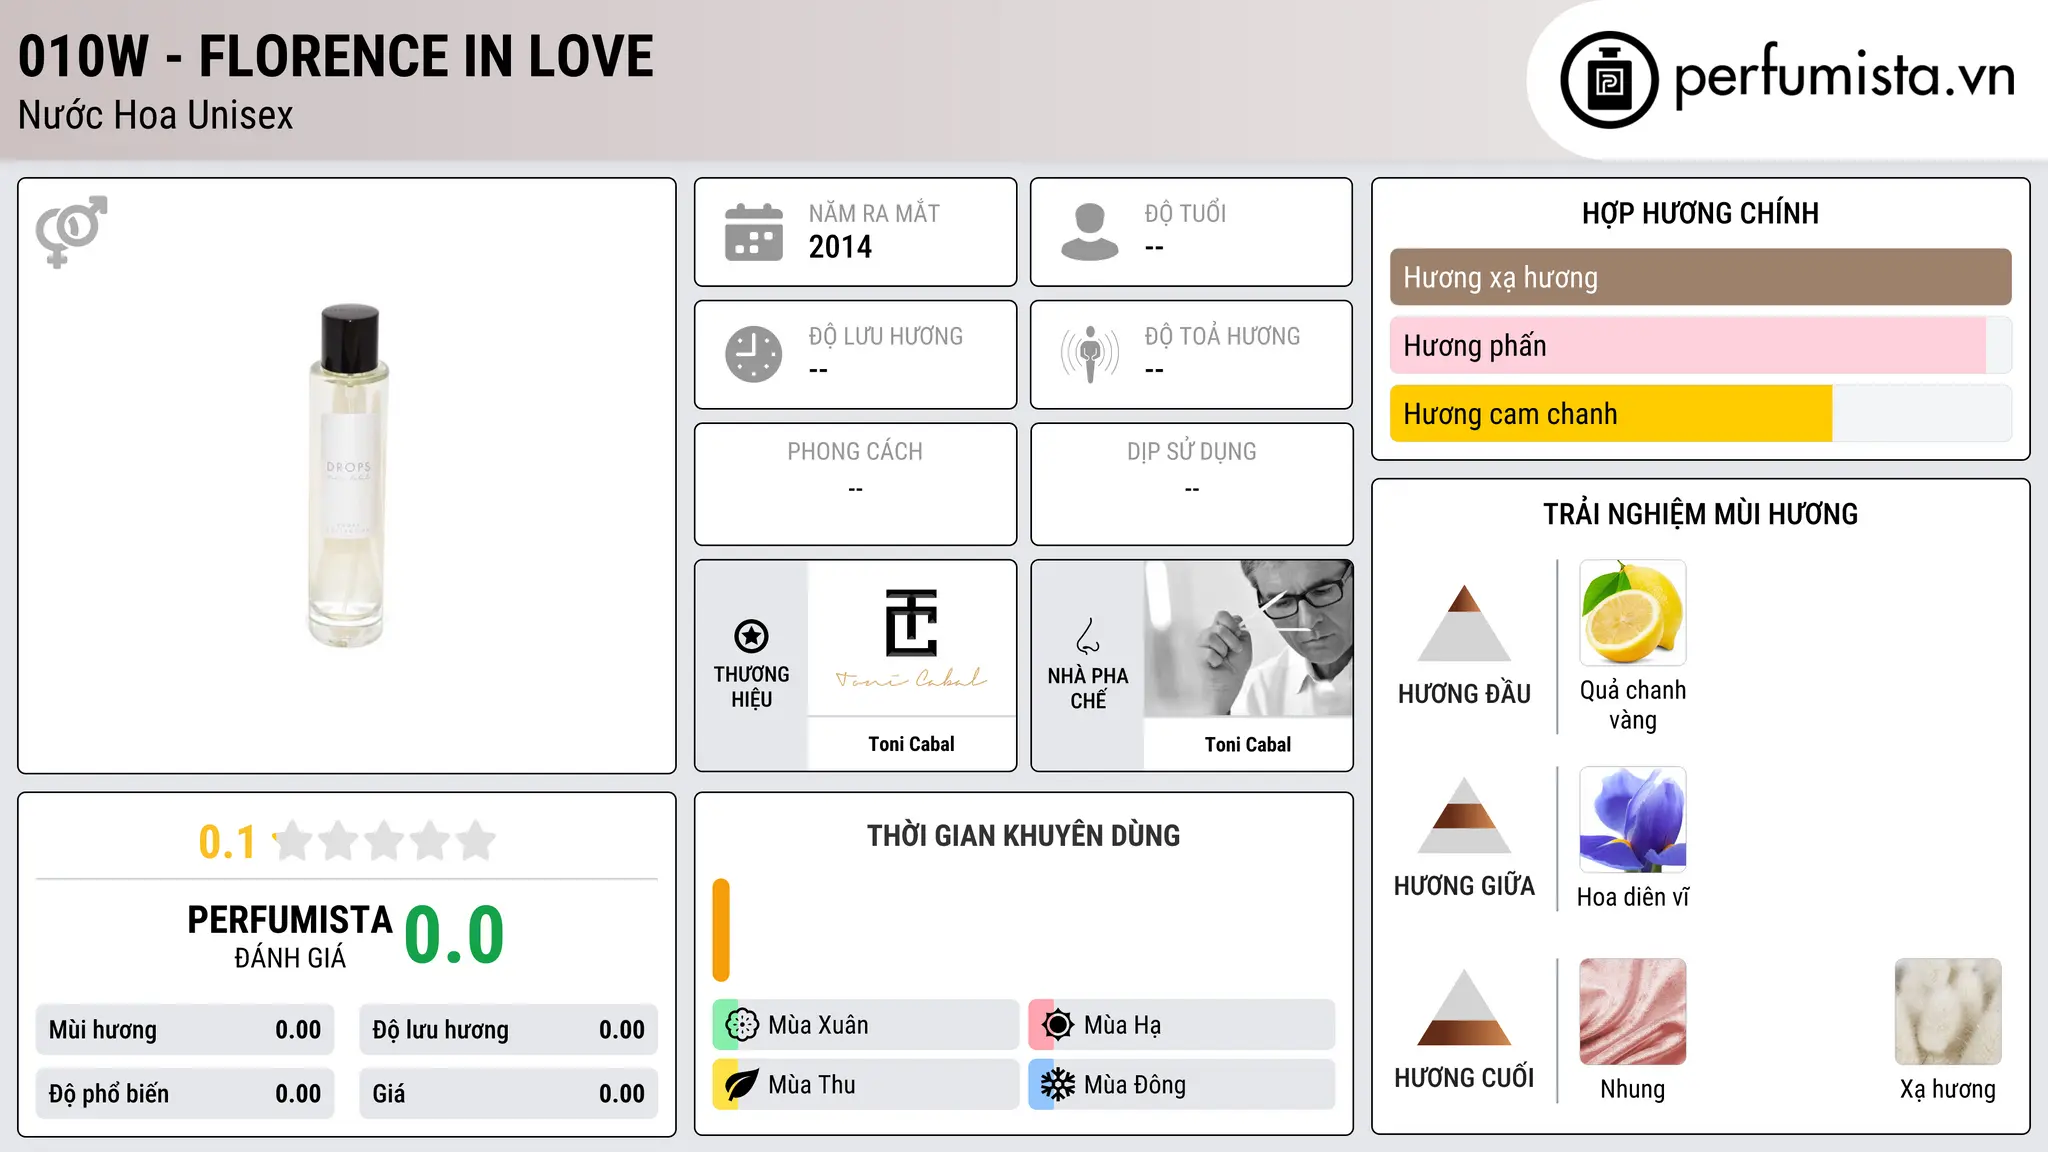Click the brown Hương xạ hương accord bar
This screenshot has width=2048, height=1152.
(x=1701, y=277)
